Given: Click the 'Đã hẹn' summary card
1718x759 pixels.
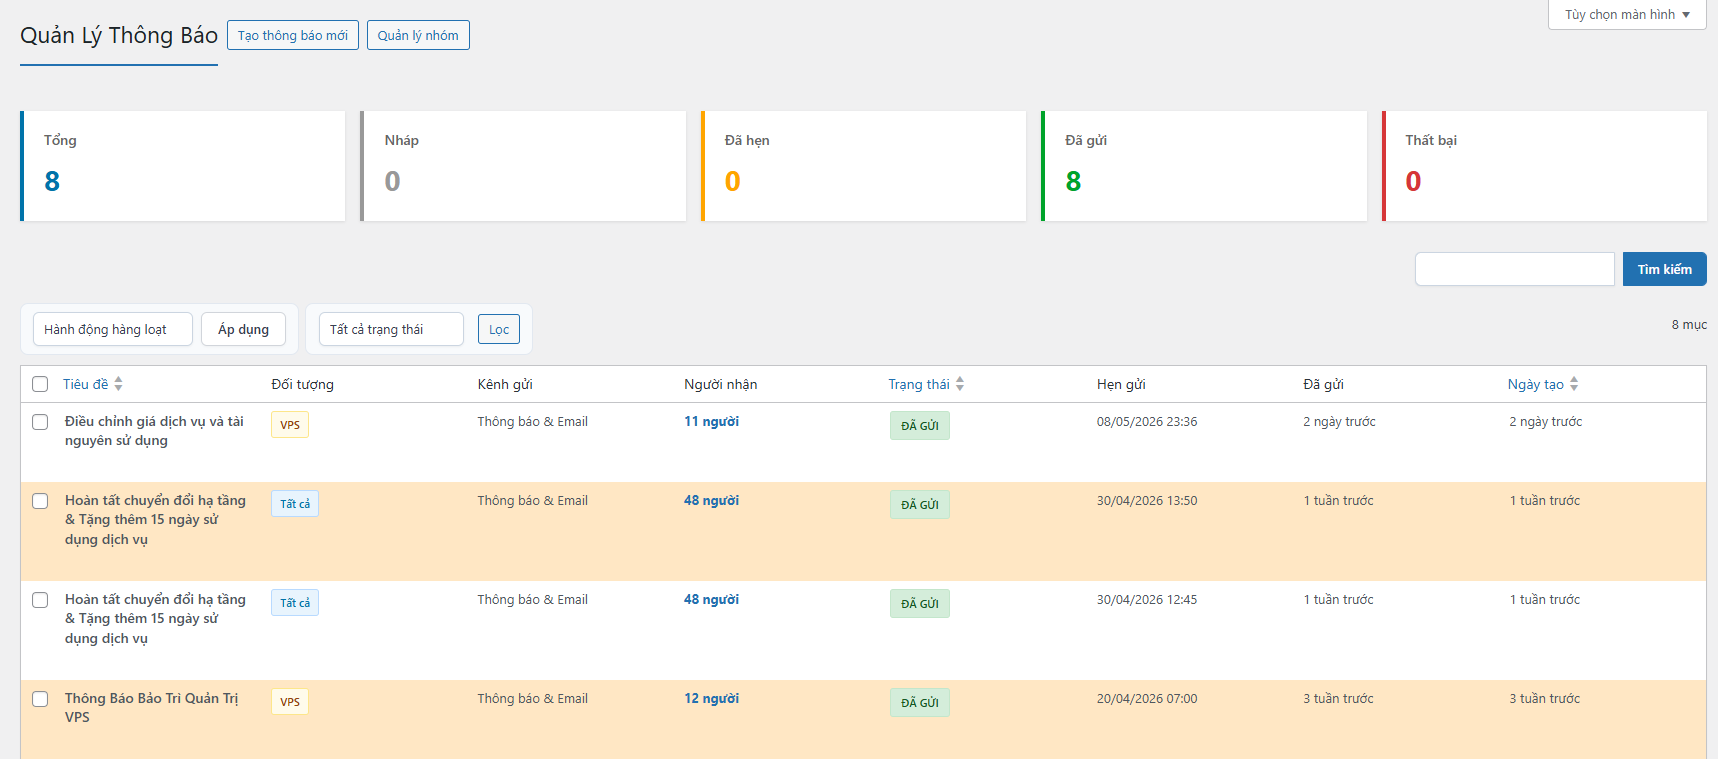Looking at the screenshot, I should 864,166.
